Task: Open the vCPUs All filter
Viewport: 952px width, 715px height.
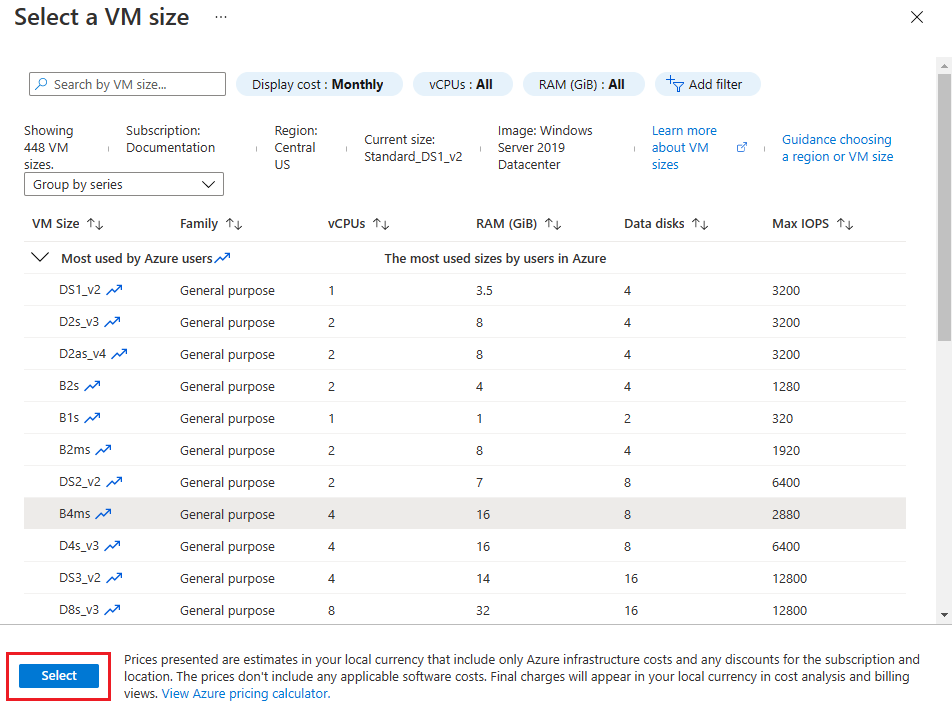Action: pyautogui.click(x=462, y=84)
